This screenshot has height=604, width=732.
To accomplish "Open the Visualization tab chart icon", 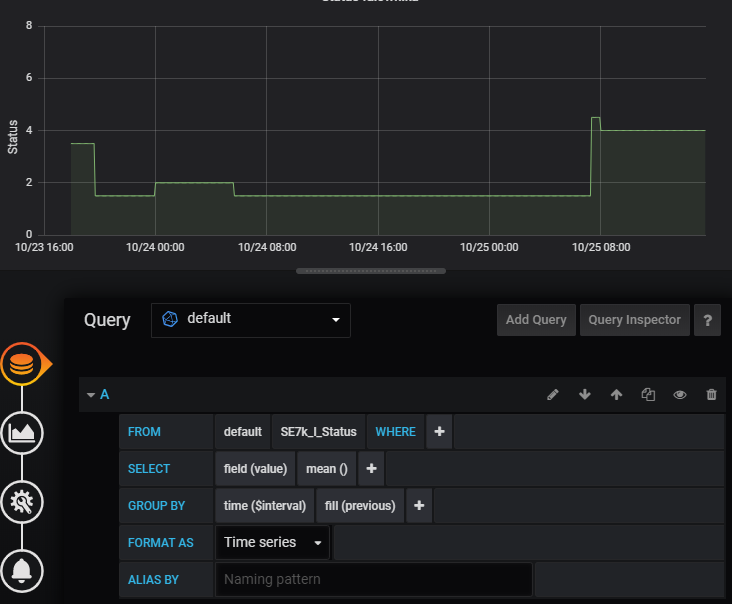I will 22,433.
